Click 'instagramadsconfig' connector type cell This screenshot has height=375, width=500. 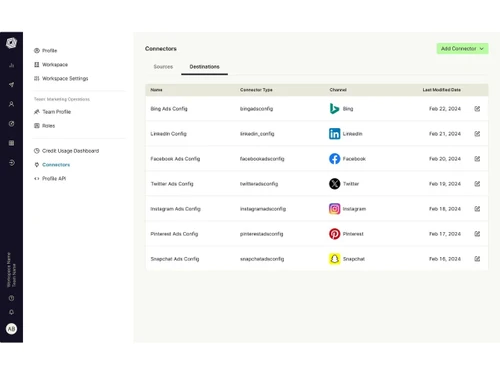[263, 209]
